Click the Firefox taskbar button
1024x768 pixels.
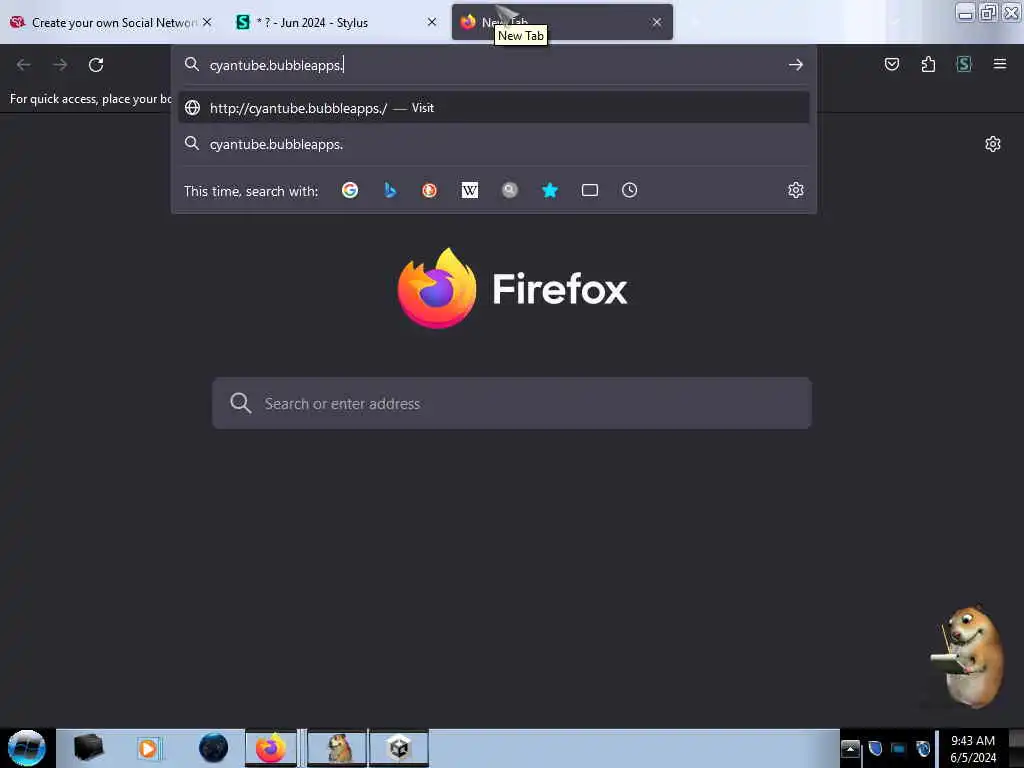click(x=271, y=748)
